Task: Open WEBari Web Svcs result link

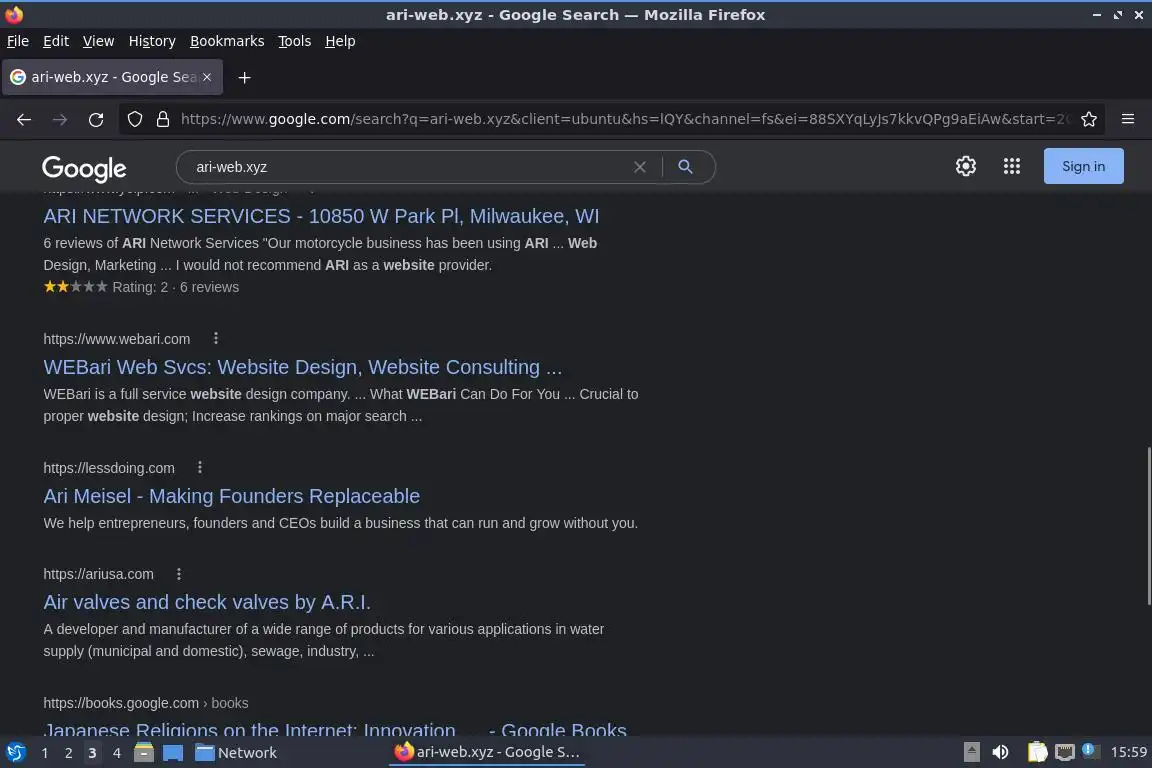Action: (303, 367)
